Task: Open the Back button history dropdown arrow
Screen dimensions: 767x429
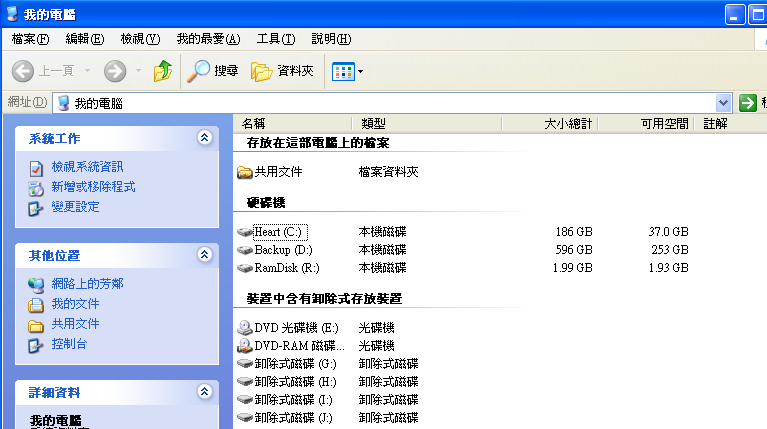Action: point(87,71)
